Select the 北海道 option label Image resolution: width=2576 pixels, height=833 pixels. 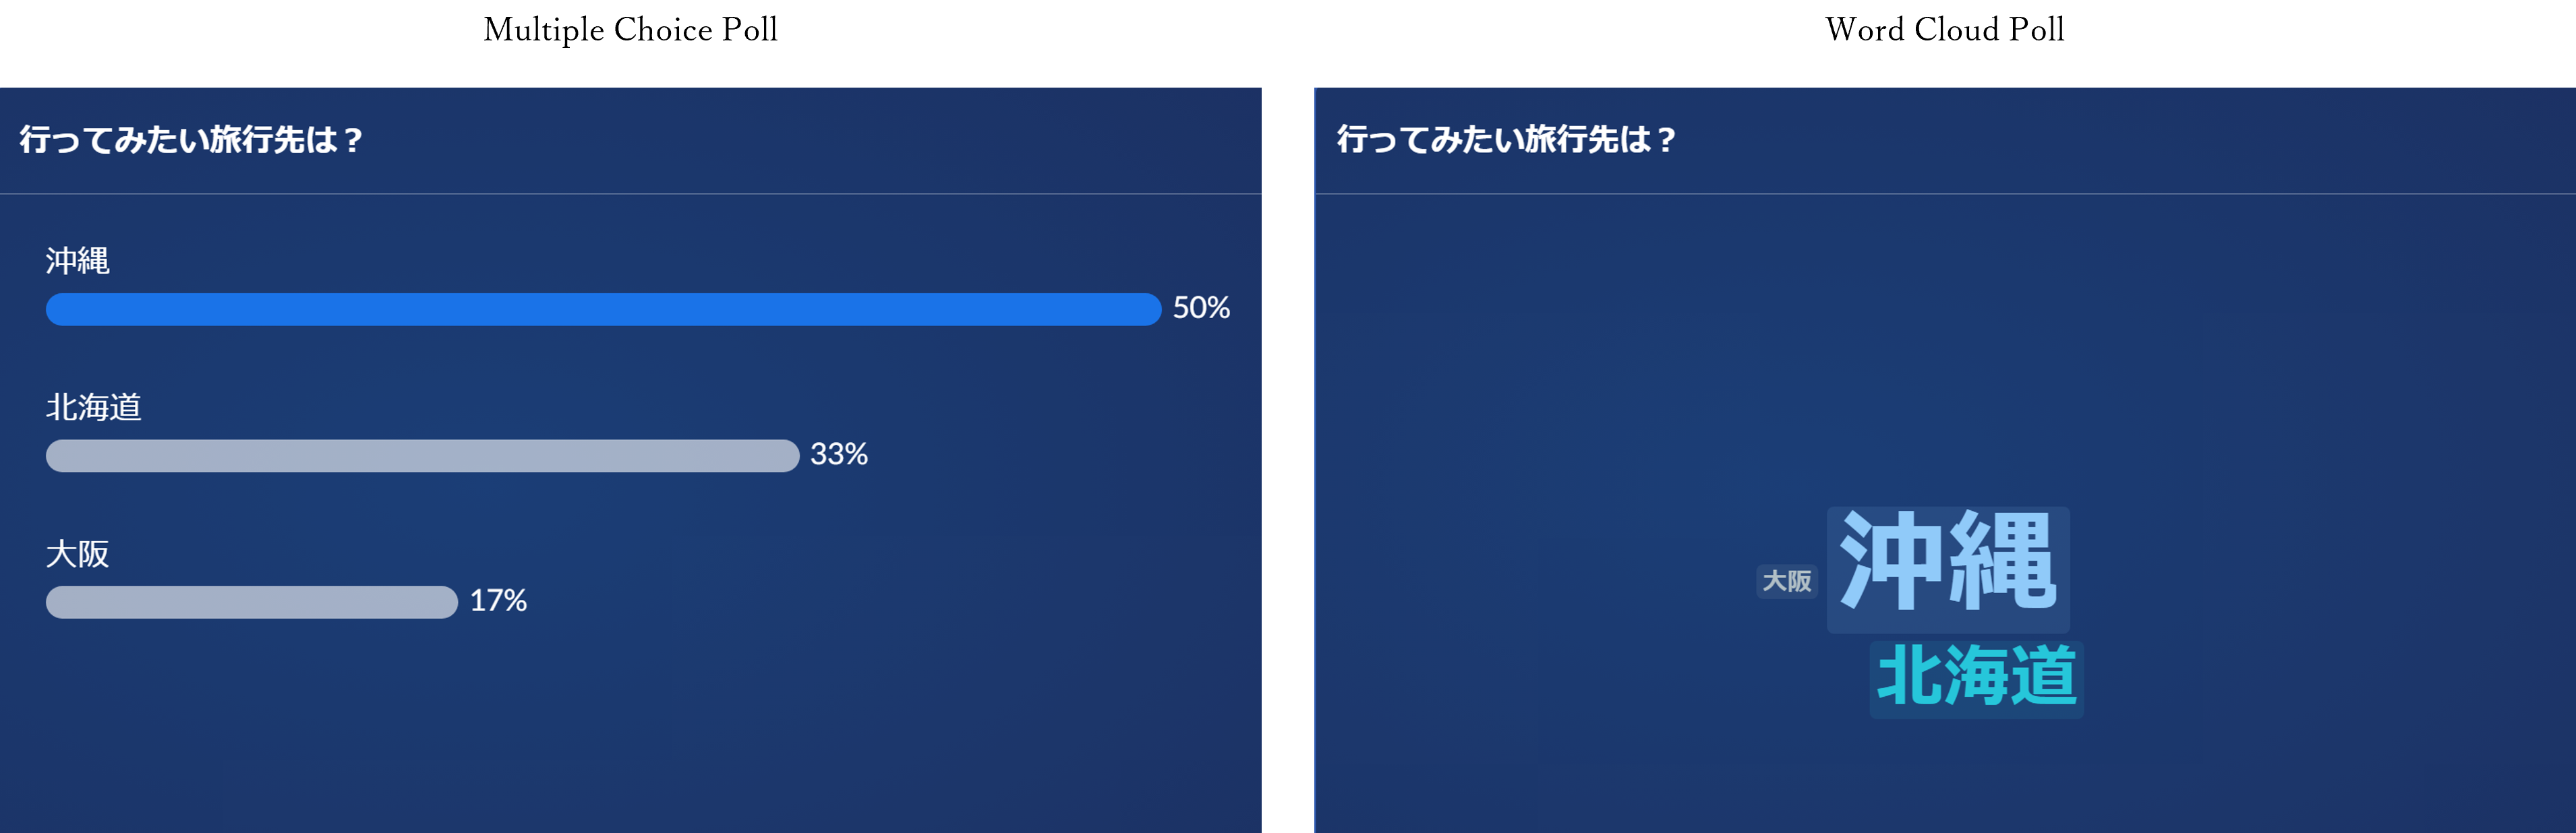(93, 407)
